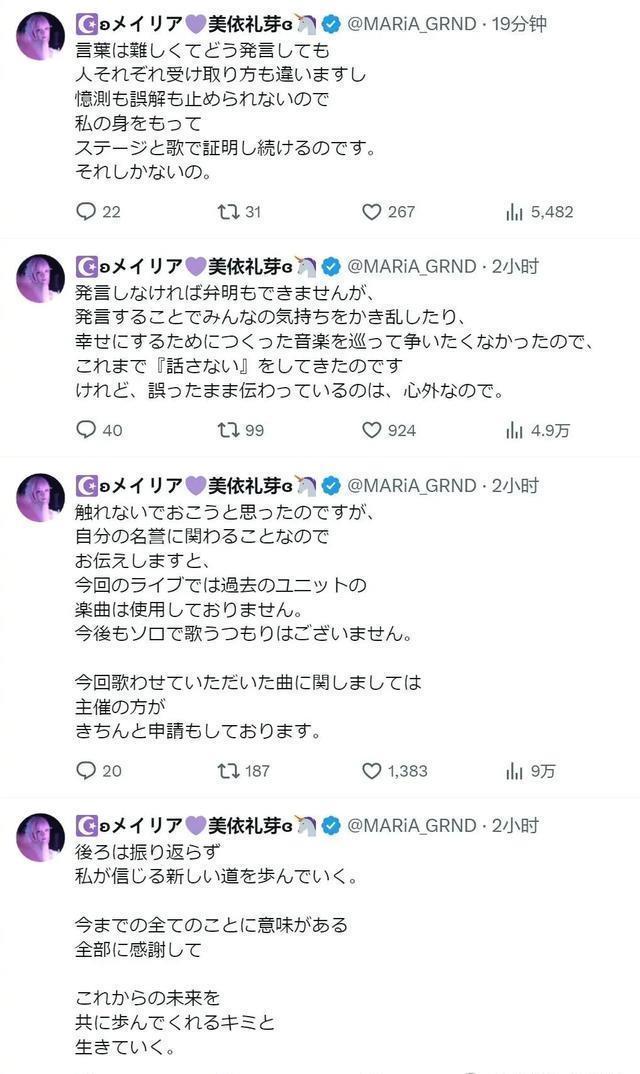This screenshot has height=1074, width=640.
Task: Like the tweet with 924 likes
Action: tap(372, 430)
